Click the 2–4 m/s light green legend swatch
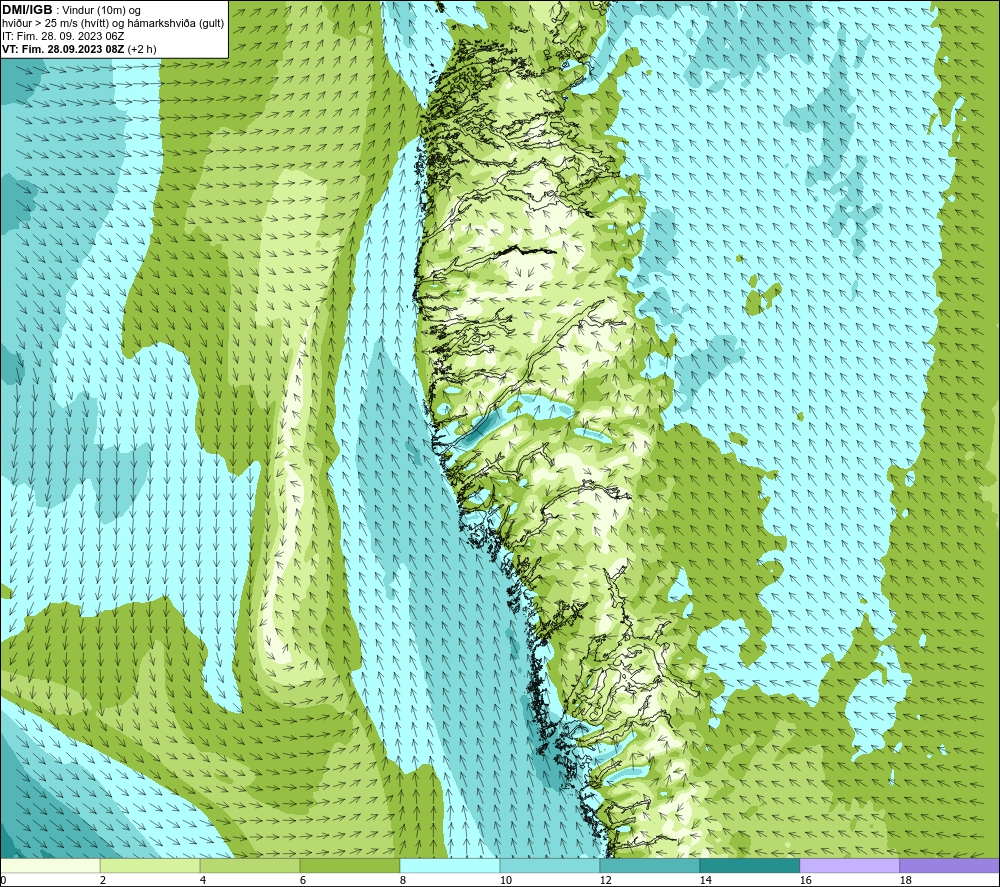 (150, 865)
